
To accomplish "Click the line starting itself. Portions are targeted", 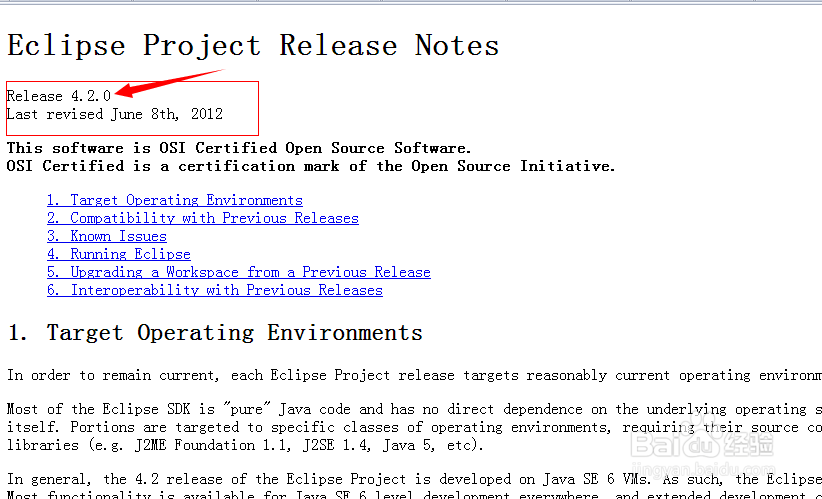I will tap(414, 427).
